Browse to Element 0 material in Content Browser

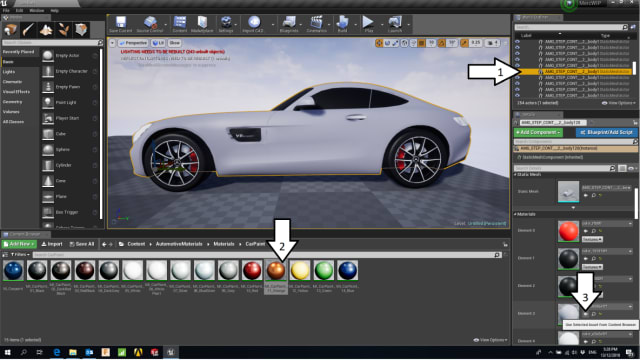(x=593, y=231)
